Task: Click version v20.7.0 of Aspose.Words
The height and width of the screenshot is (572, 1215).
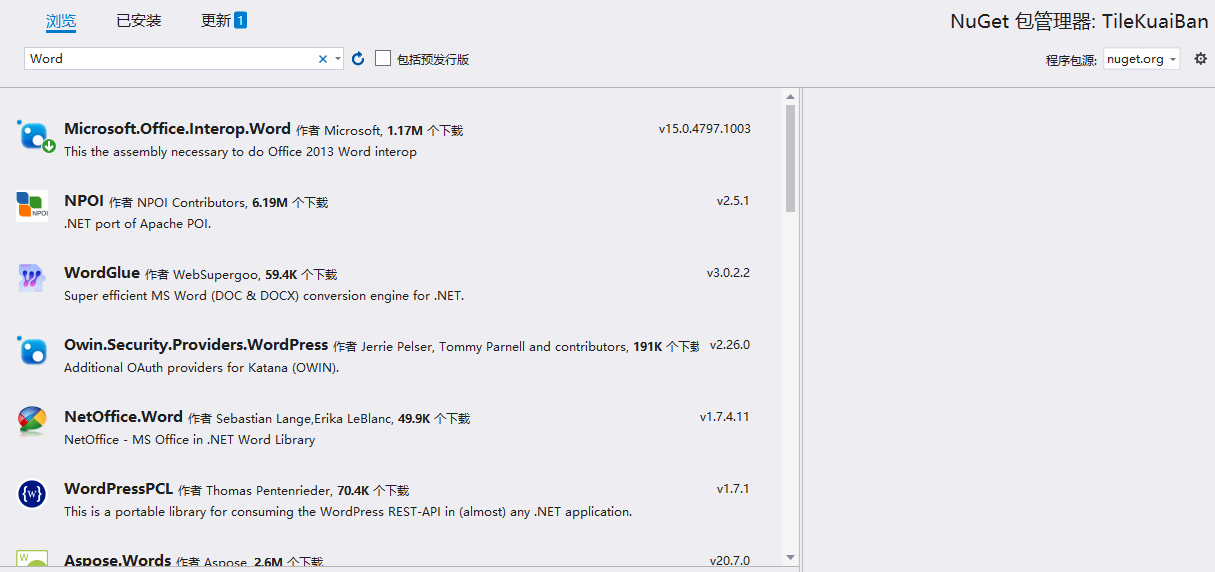Action: pyautogui.click(x=730, y=561)
